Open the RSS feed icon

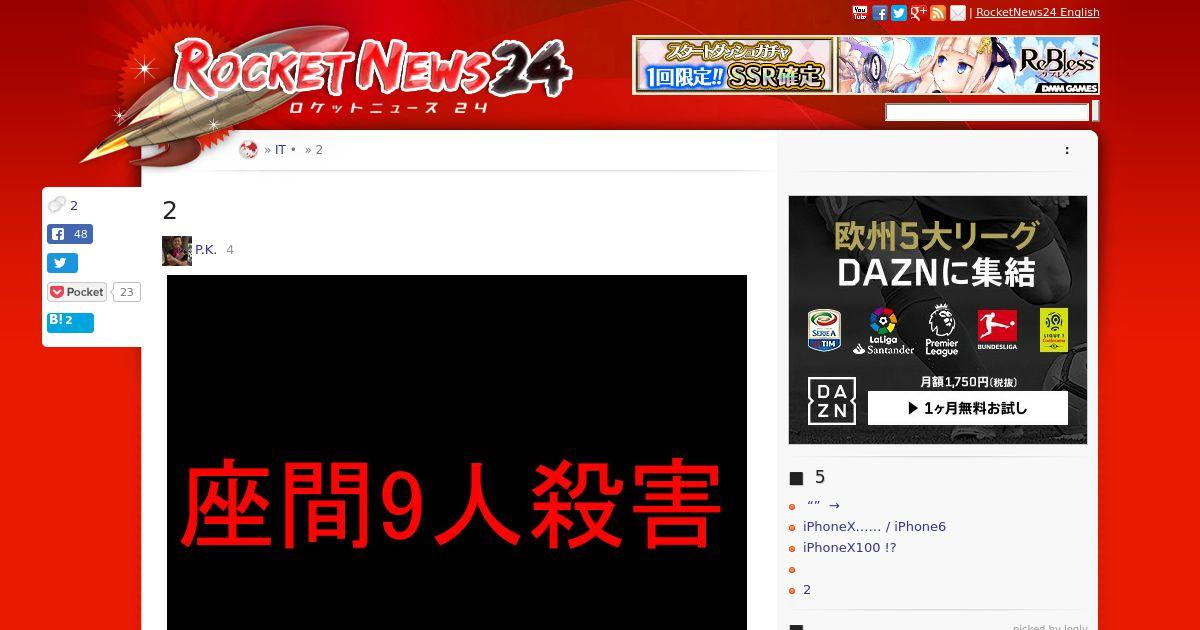click(x=938, y=12)
